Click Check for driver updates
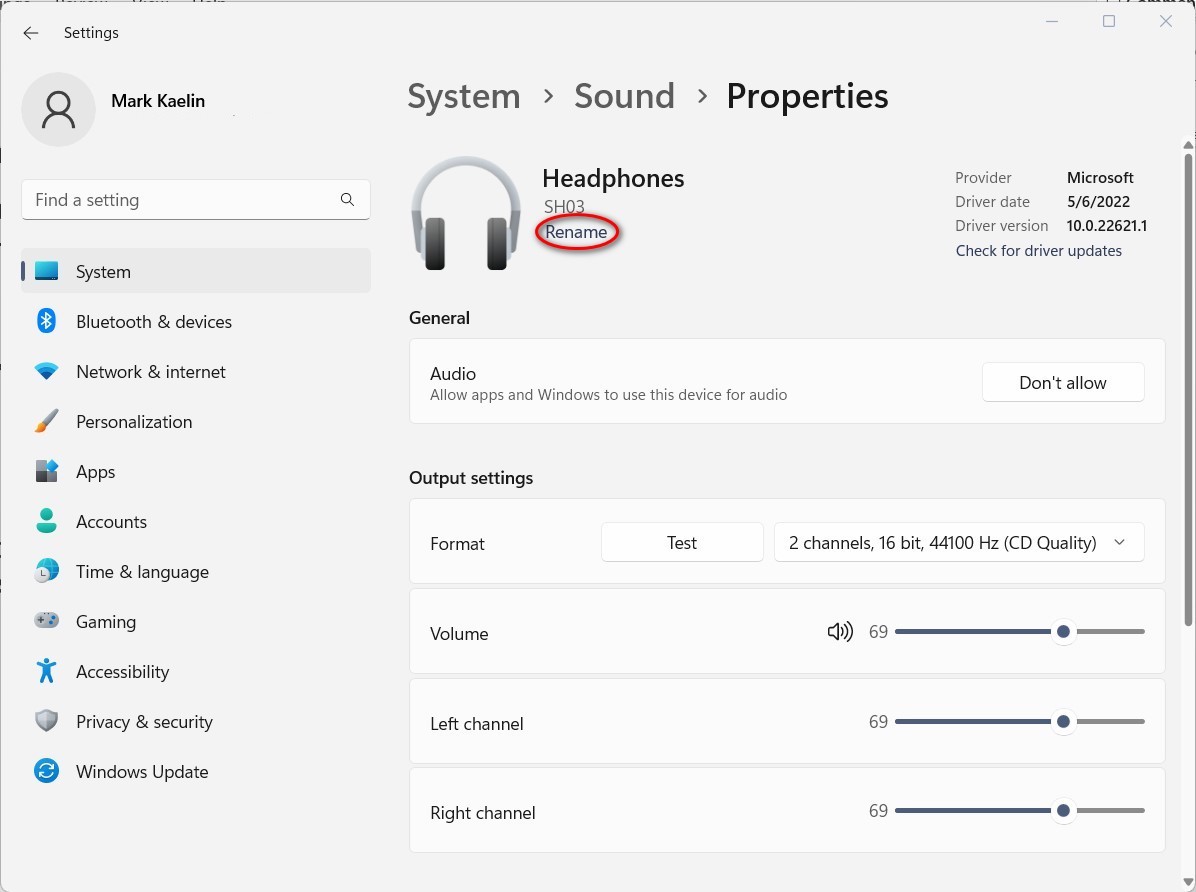1196x892 pixels. tap(1038, 250)
